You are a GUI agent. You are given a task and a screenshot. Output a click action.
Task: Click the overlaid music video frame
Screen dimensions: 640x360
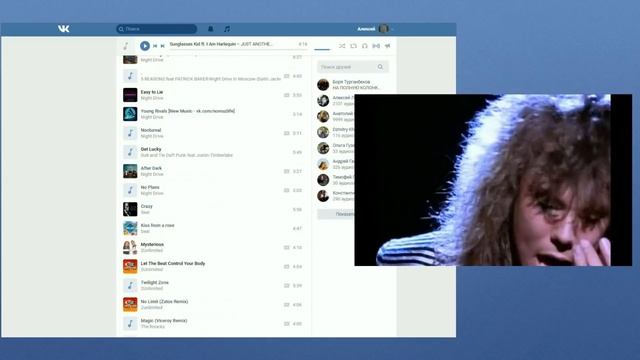click(493, 180)
